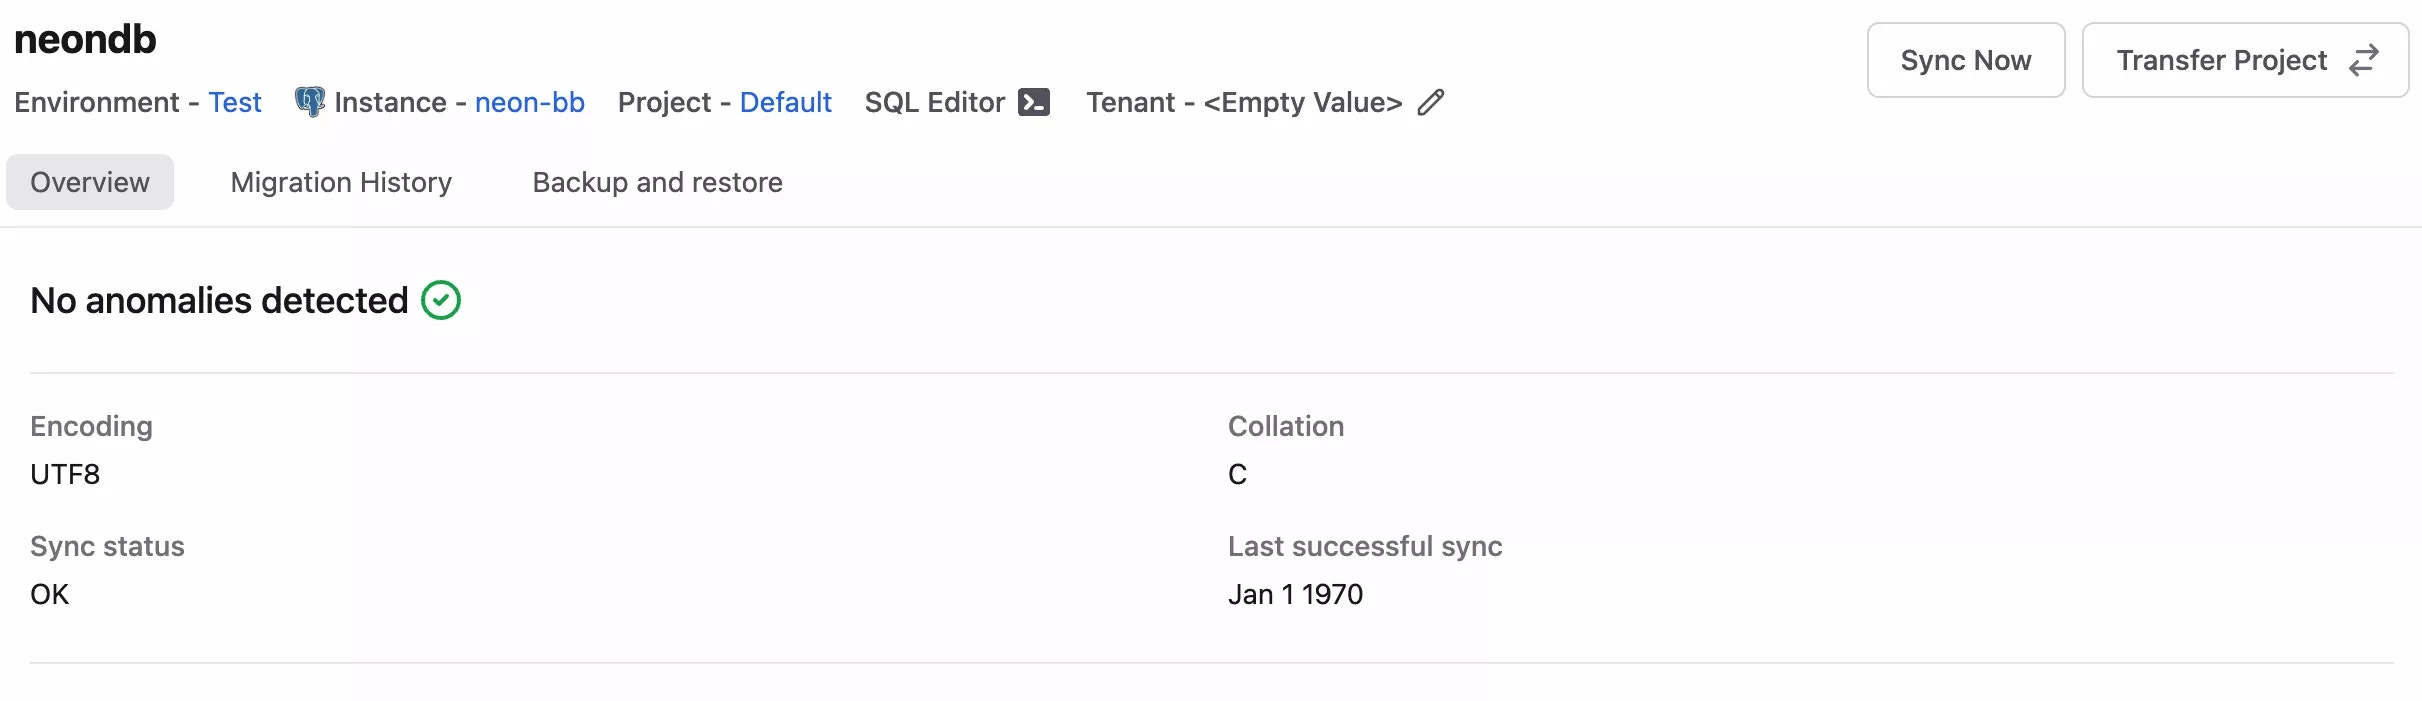Open the Backup and restore tab
This screenshot has height=701, width=2422.
[657, 182]
